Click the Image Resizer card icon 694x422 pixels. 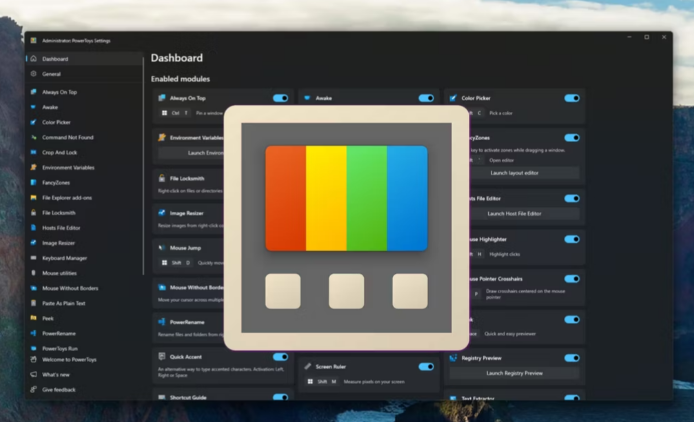[162, 213]
